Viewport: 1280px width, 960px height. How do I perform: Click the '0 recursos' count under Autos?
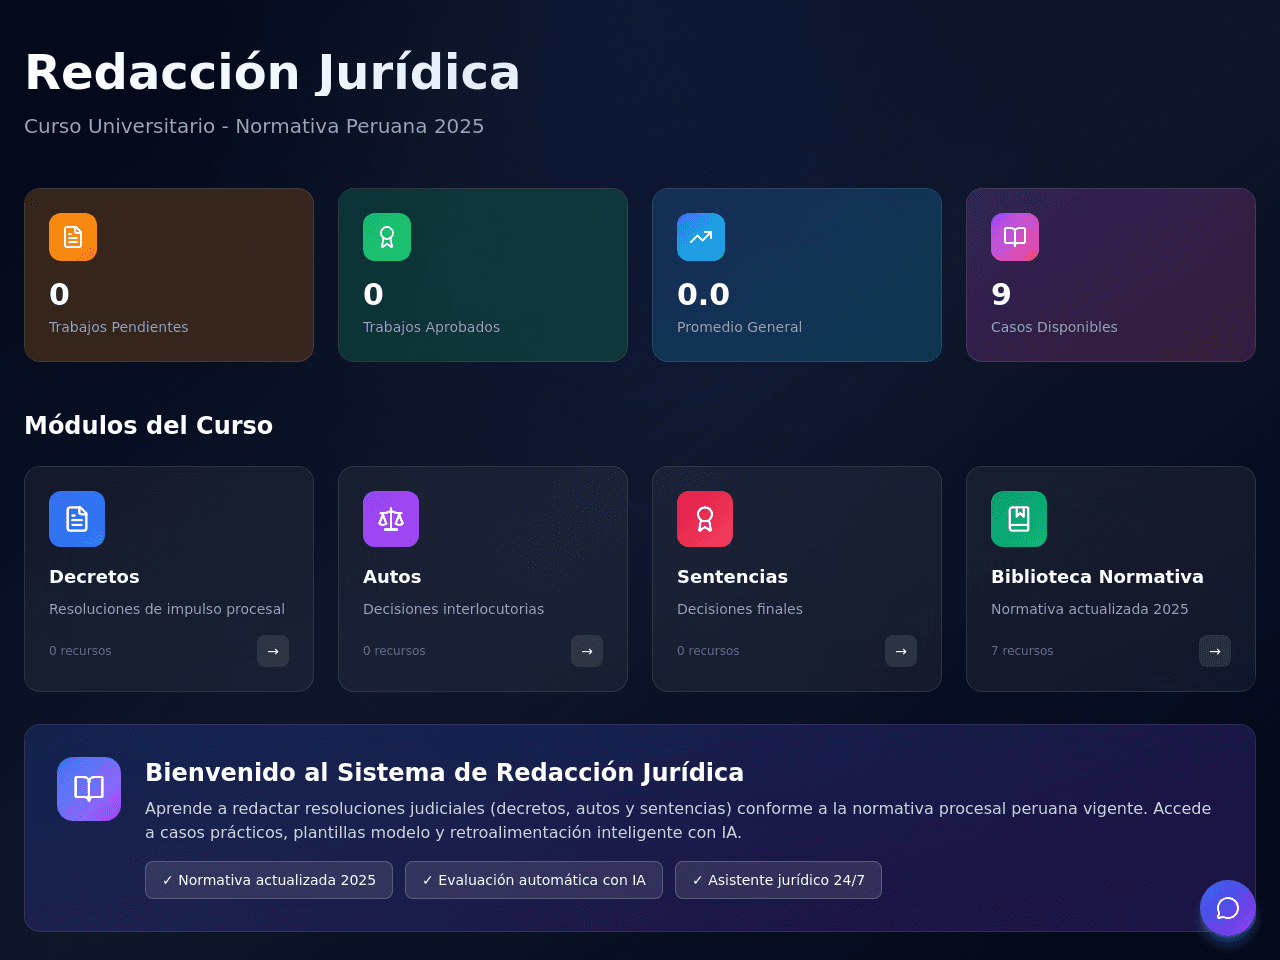pyautogui.click(x=394, y=651)
